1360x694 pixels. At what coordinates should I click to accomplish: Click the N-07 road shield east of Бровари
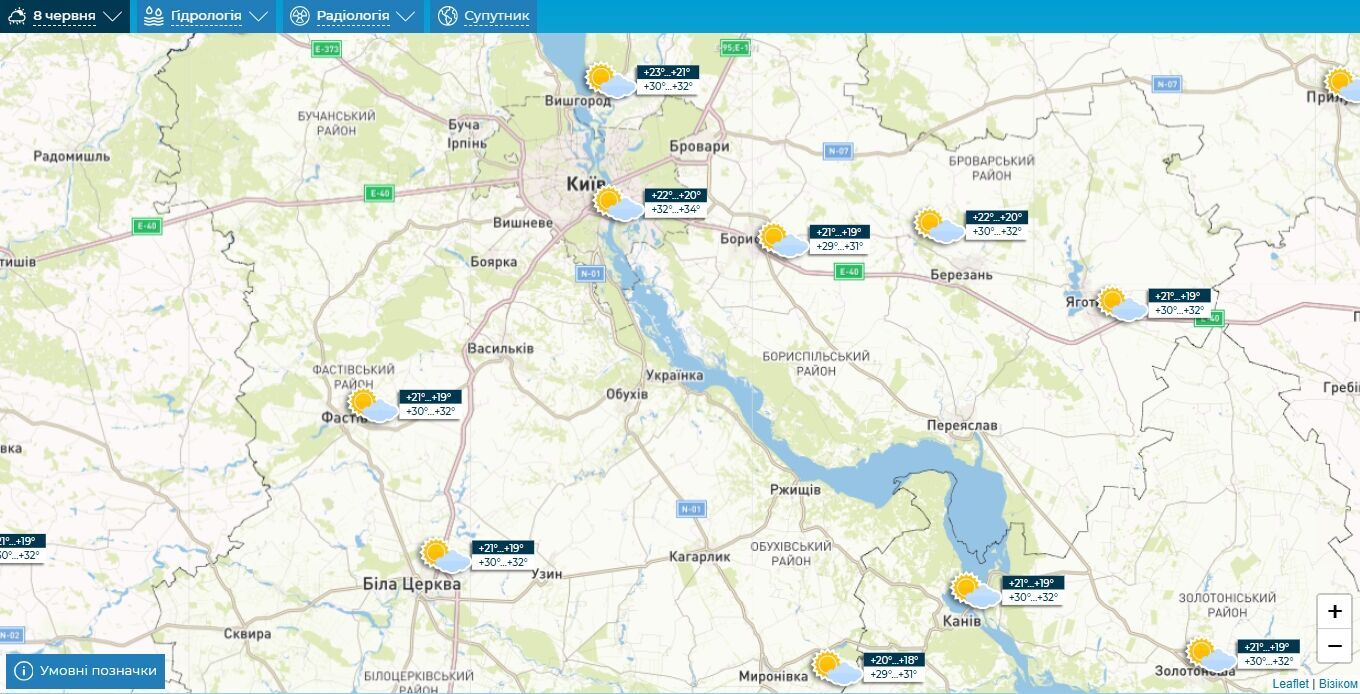pos(838,151)
